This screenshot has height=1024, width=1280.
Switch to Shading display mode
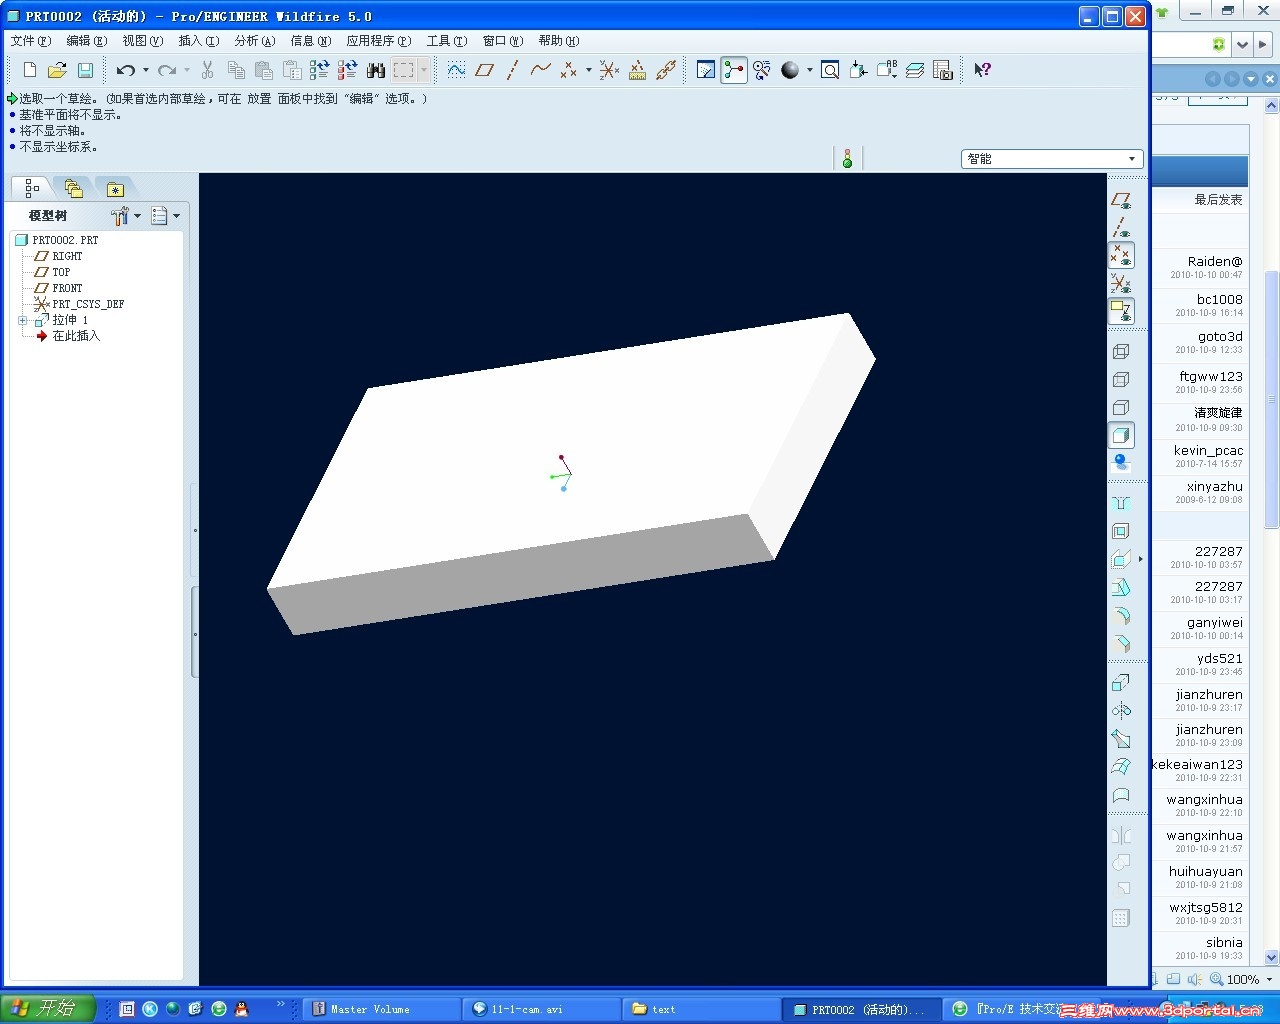(x=1121, y=435)
